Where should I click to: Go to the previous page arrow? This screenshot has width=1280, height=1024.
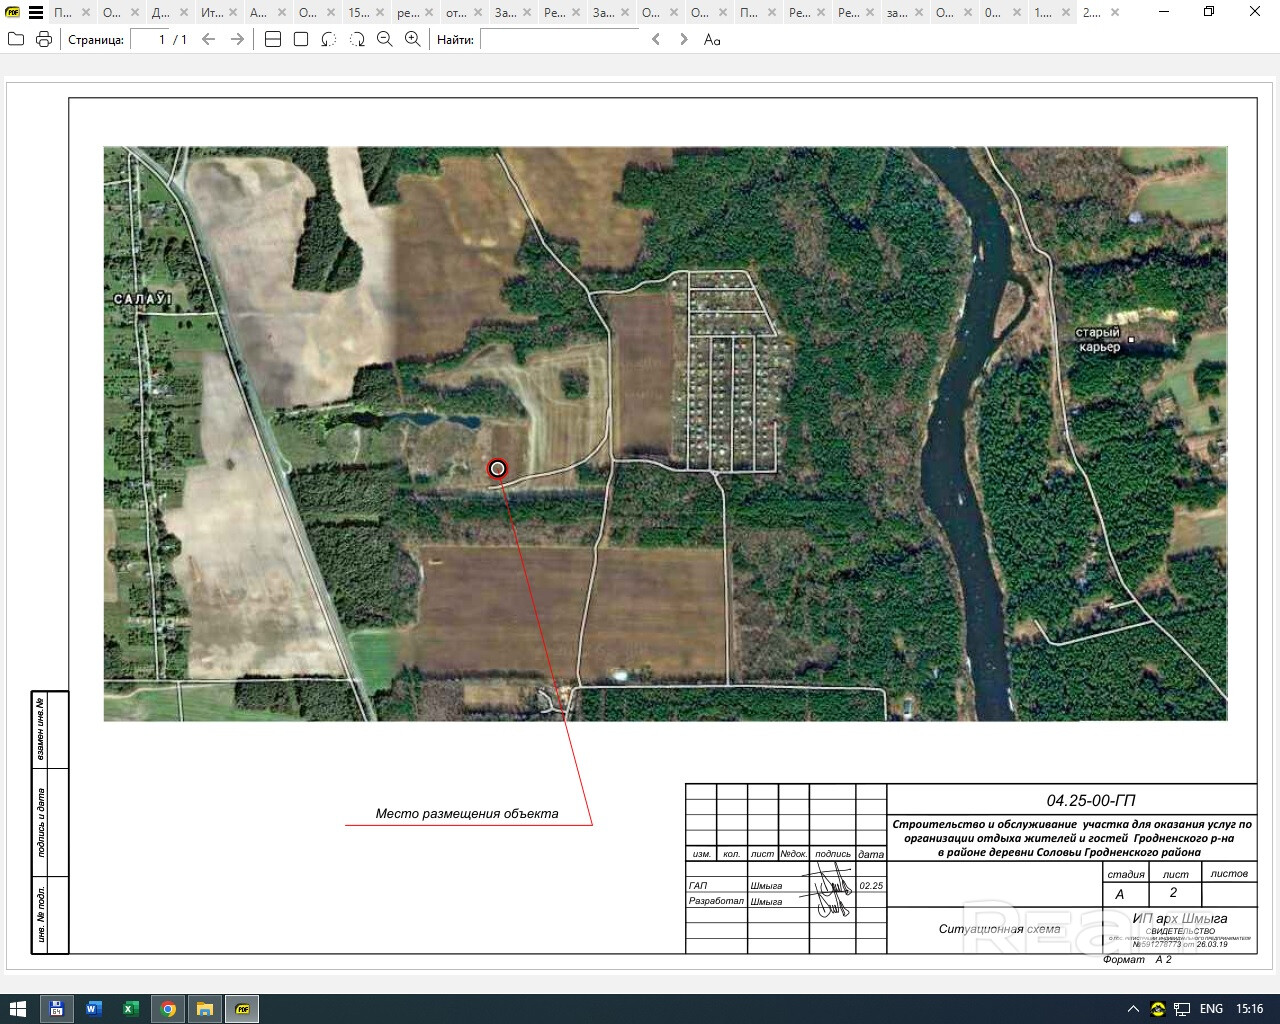pyautogui.click(x=208, y=39)
